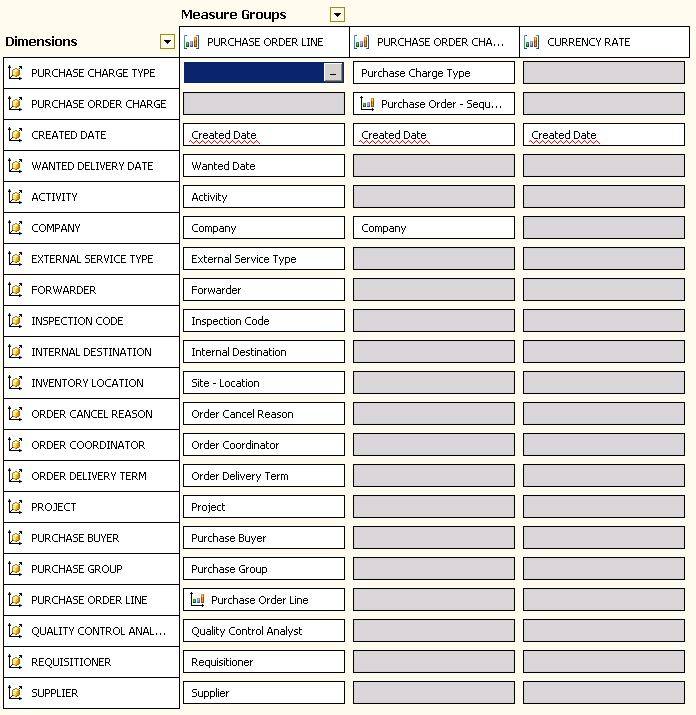Open the Measure Groups filter dropdown
This screenshot has height=715, width=696.
click(337, 15)
